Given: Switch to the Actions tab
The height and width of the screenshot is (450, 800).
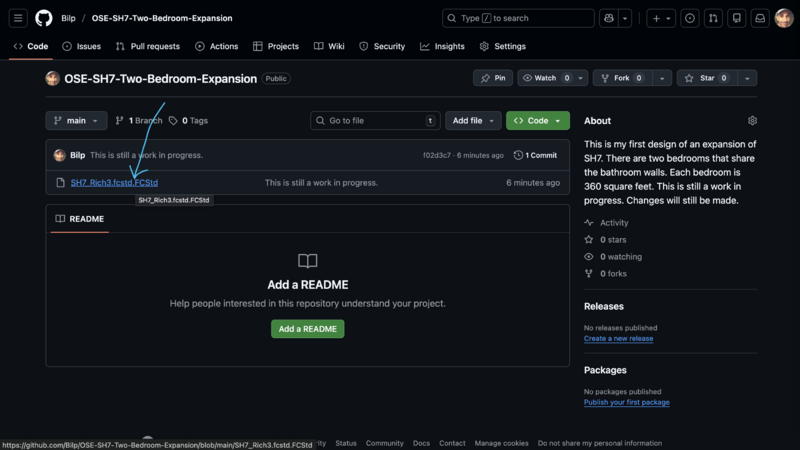Looking at the screenshot, I should tap(217, 46).
